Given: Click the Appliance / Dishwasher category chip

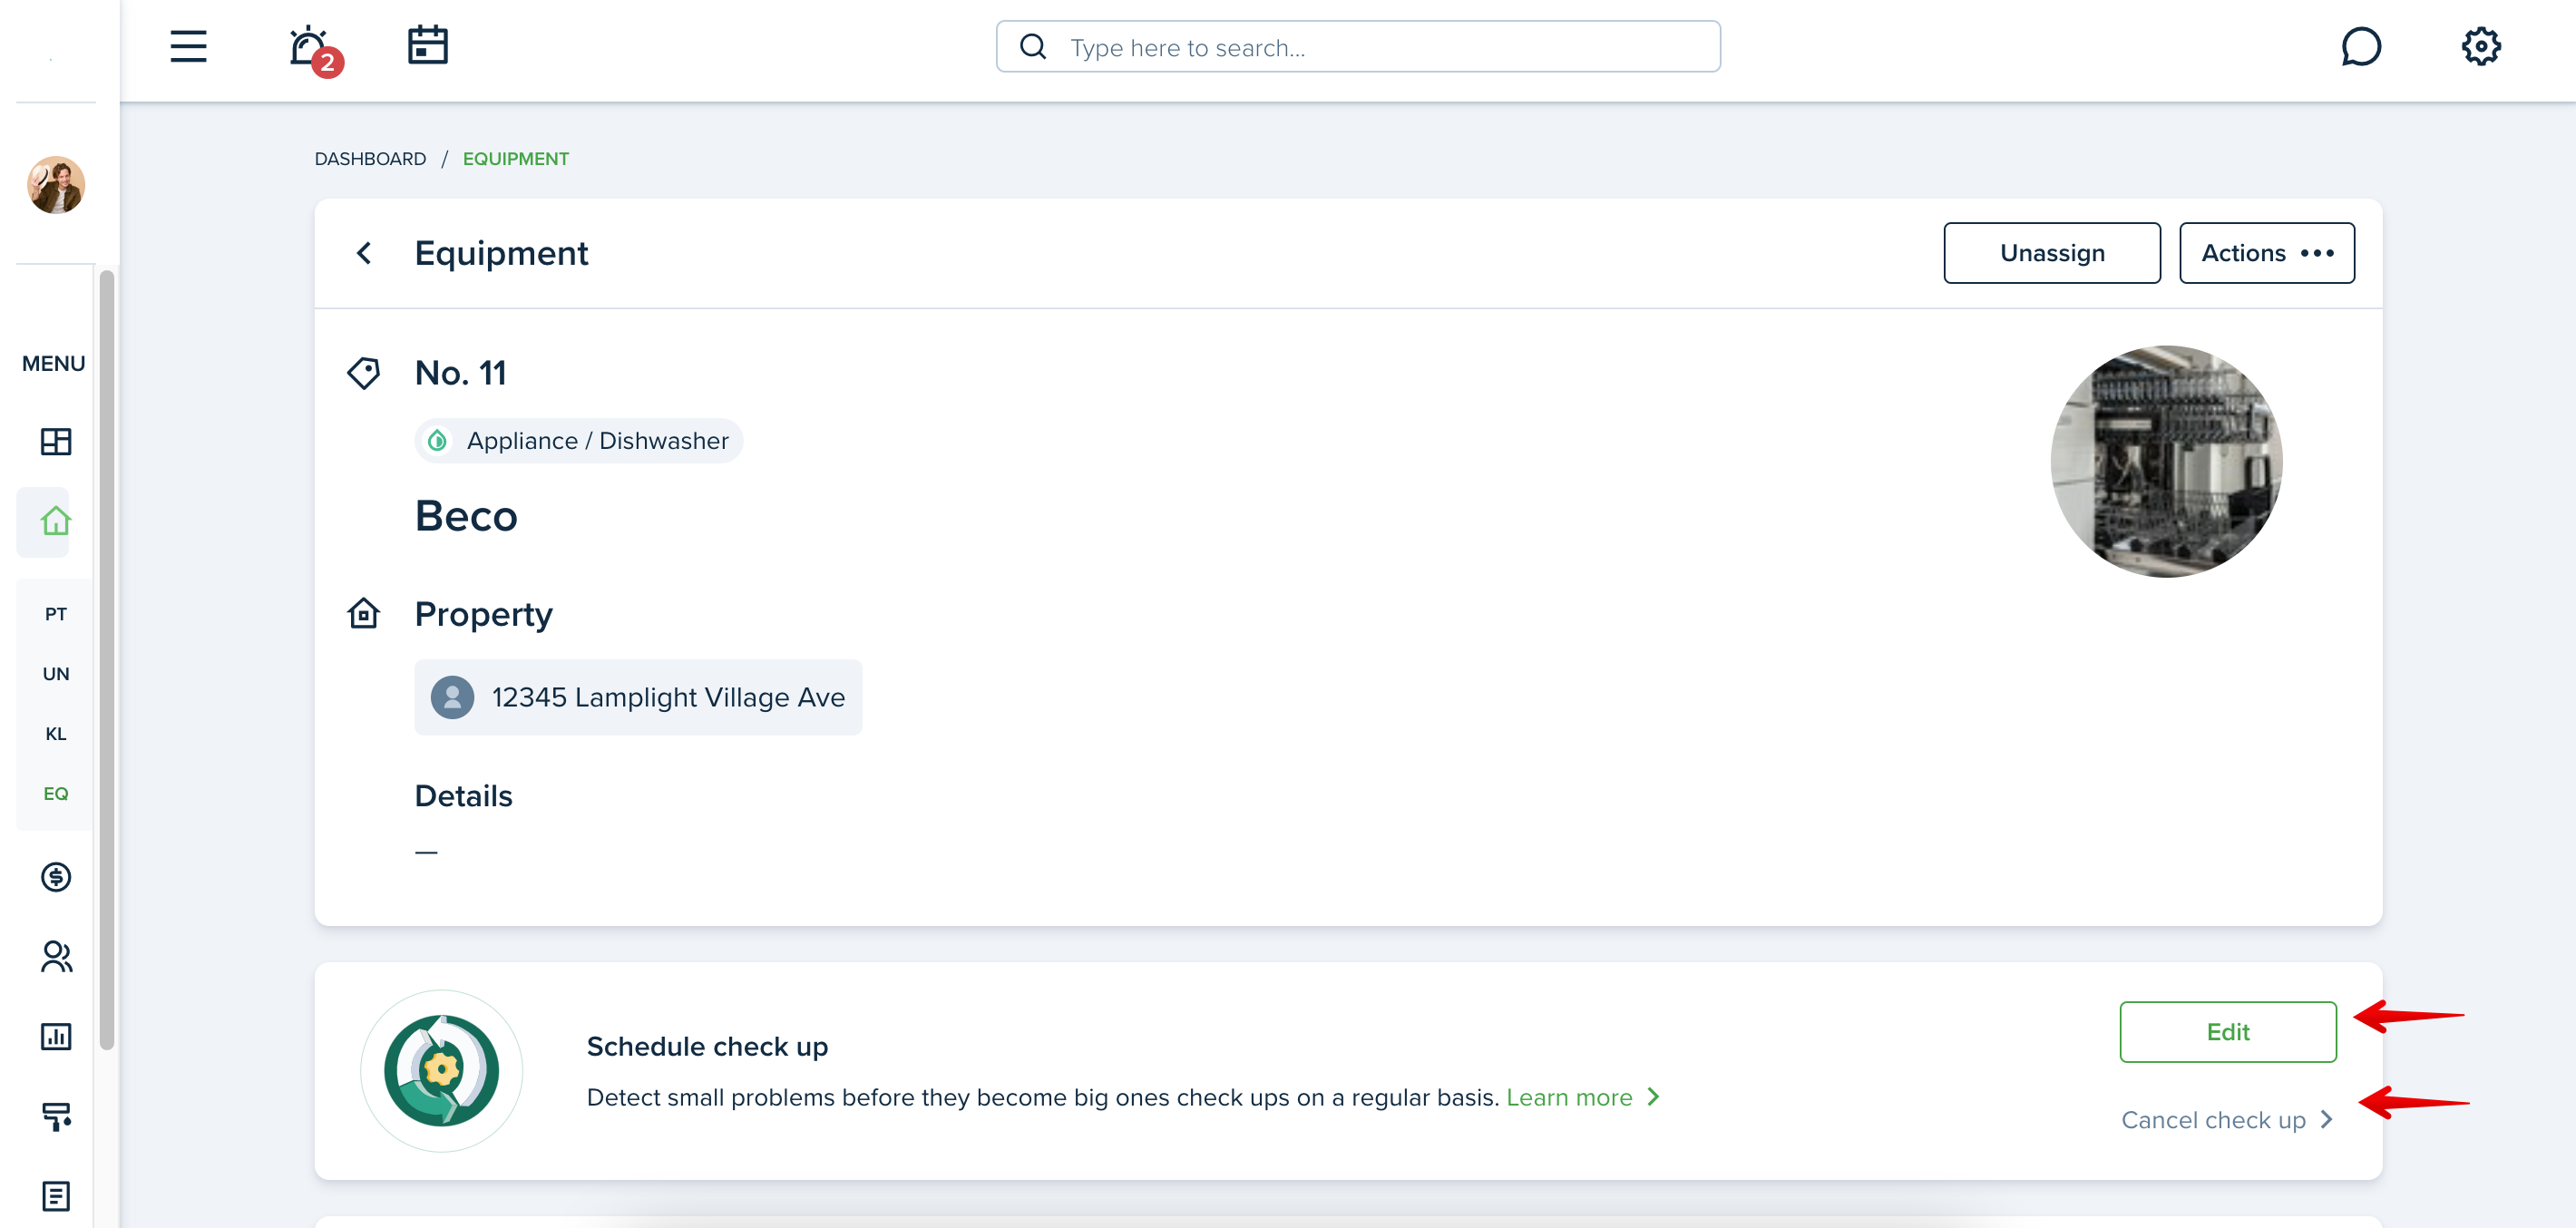Looking at the screenshot, I should [579, 441].
